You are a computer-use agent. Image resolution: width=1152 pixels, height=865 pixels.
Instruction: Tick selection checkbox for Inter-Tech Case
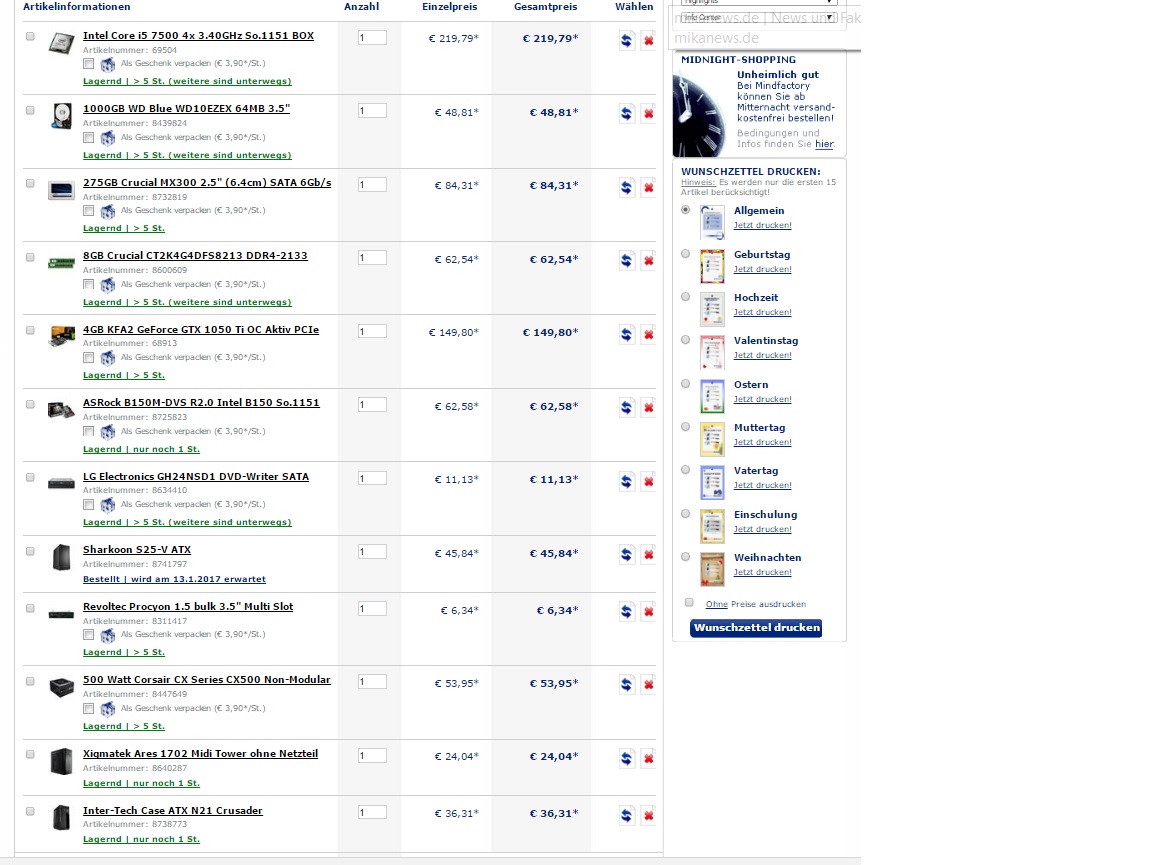coord(30,811)
